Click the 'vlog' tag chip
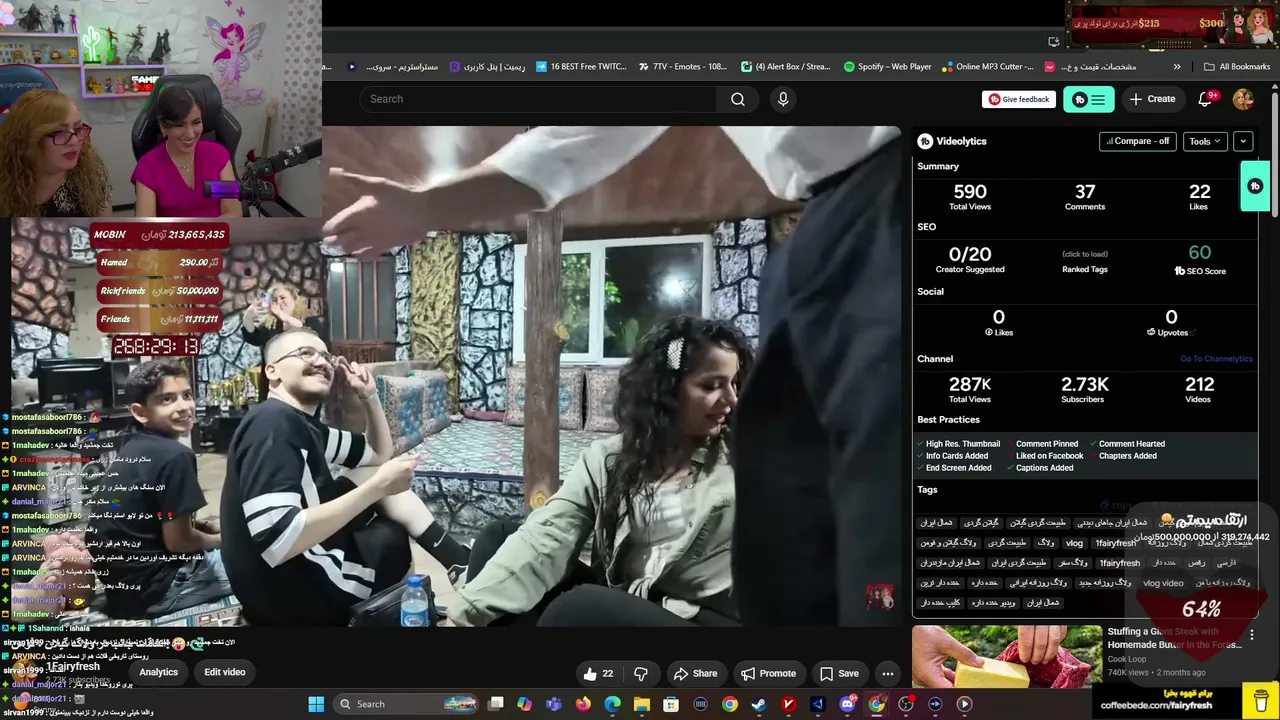 pyautogui.click(x=1074, y=543)
